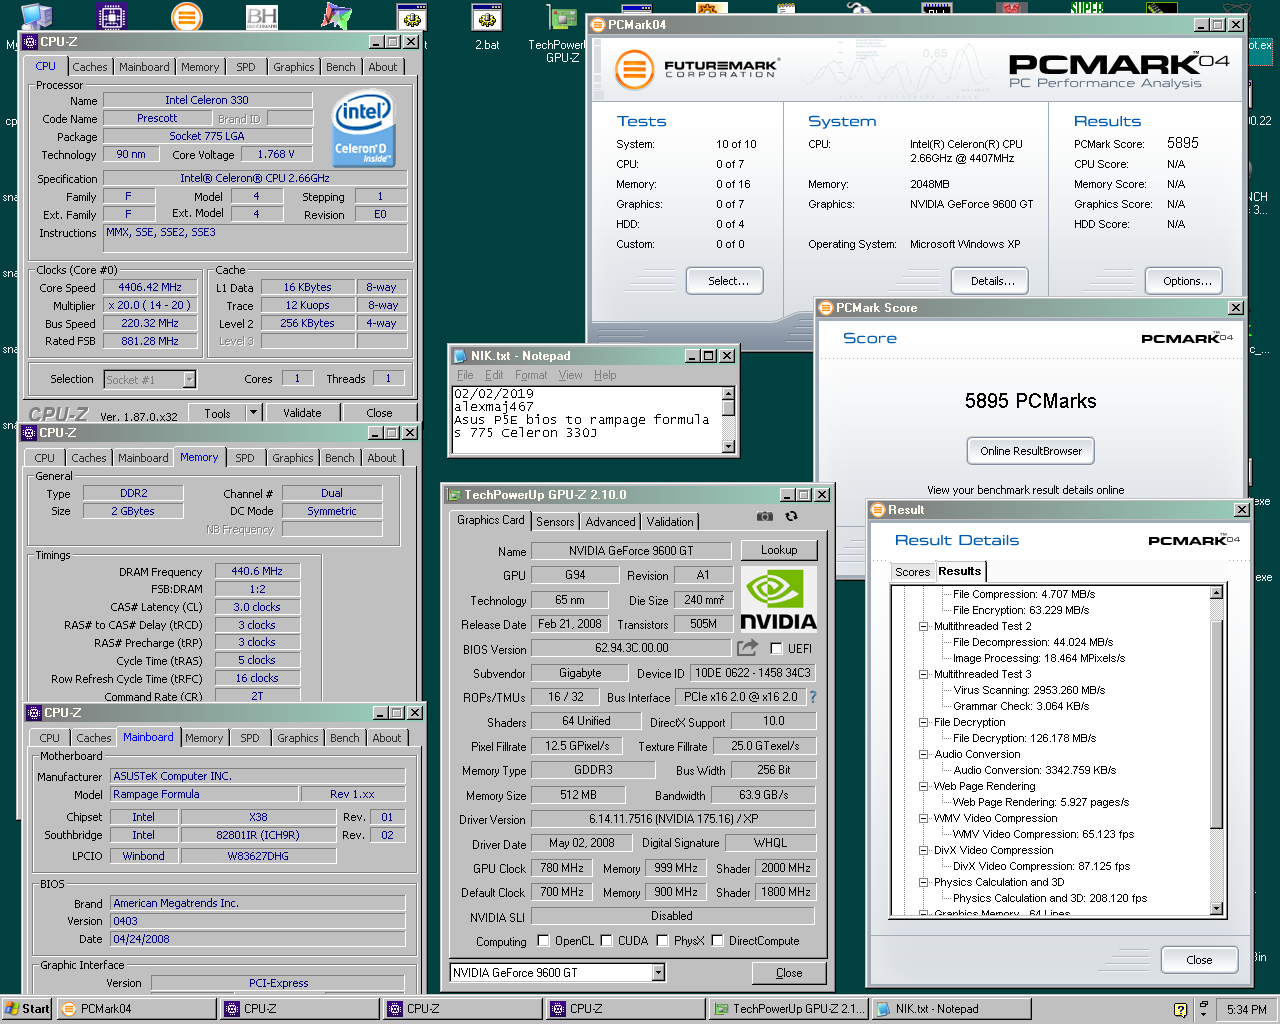Click the Intel Celeron D logo in CPU-Z

[x=362, y=130]
